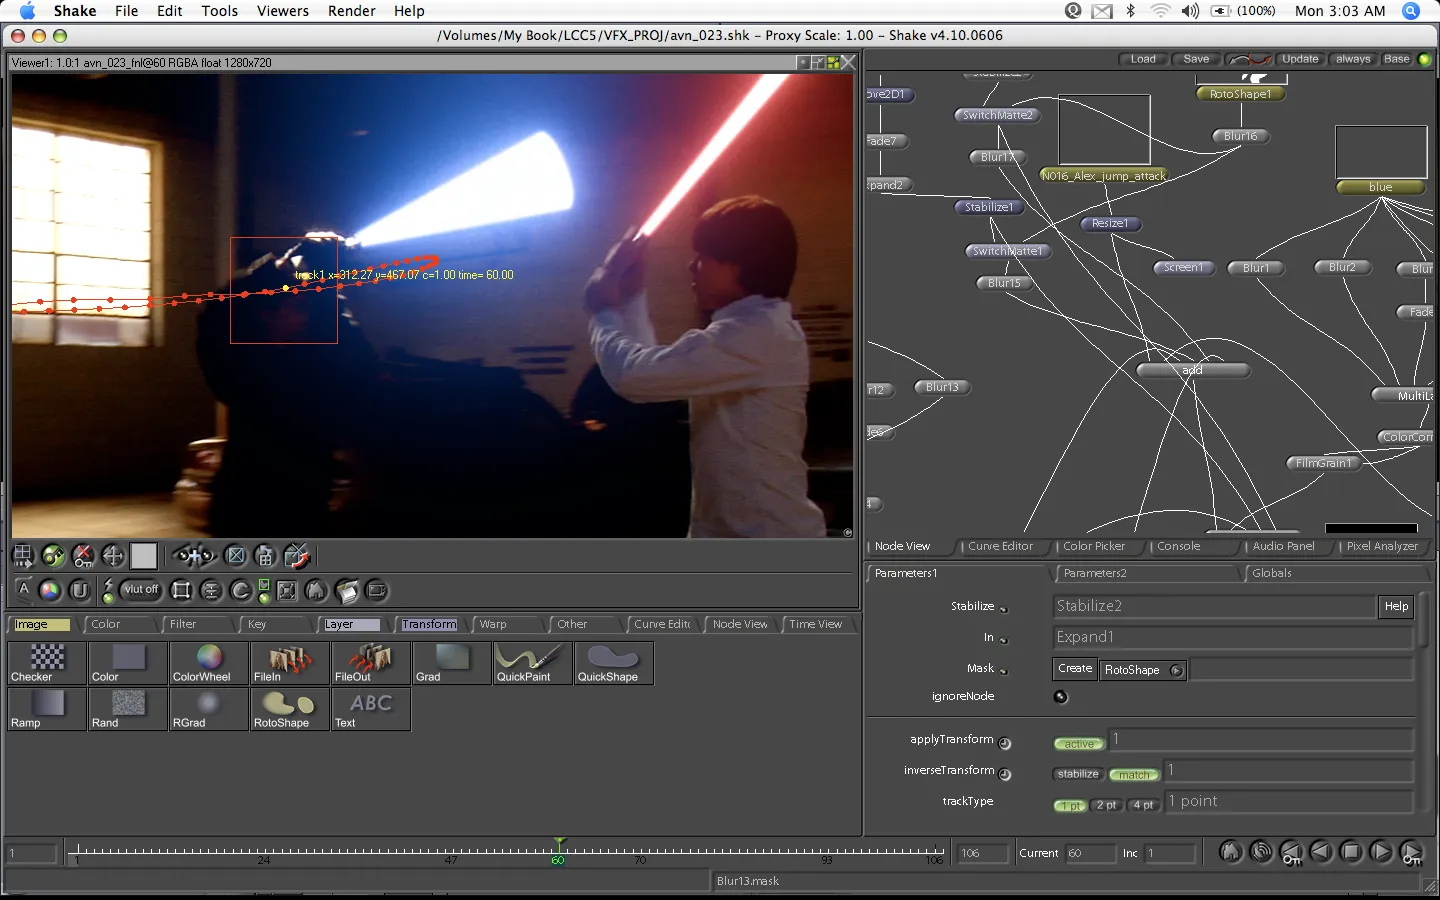Click the Load script button
Screen dimensions: 1440x900
(x=1143, y=59)
